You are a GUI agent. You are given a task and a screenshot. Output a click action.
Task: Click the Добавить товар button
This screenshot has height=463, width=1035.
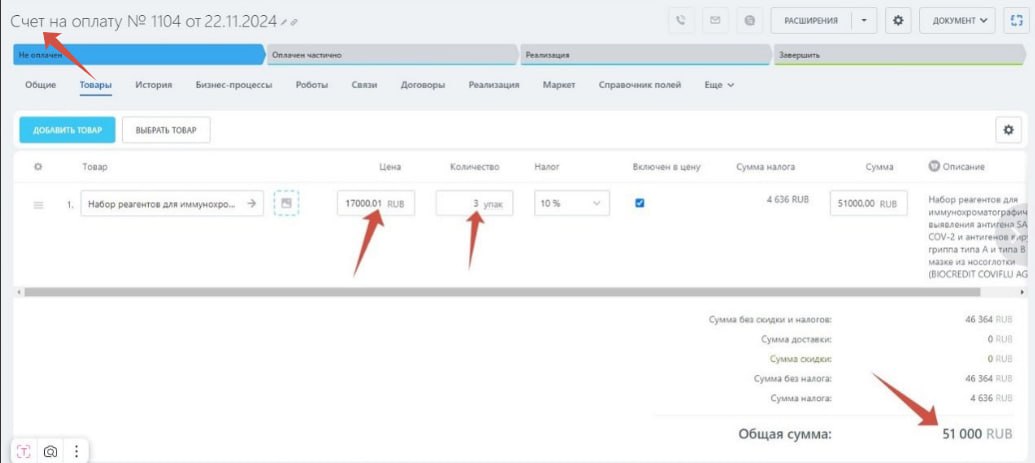[x=67, y=130]
